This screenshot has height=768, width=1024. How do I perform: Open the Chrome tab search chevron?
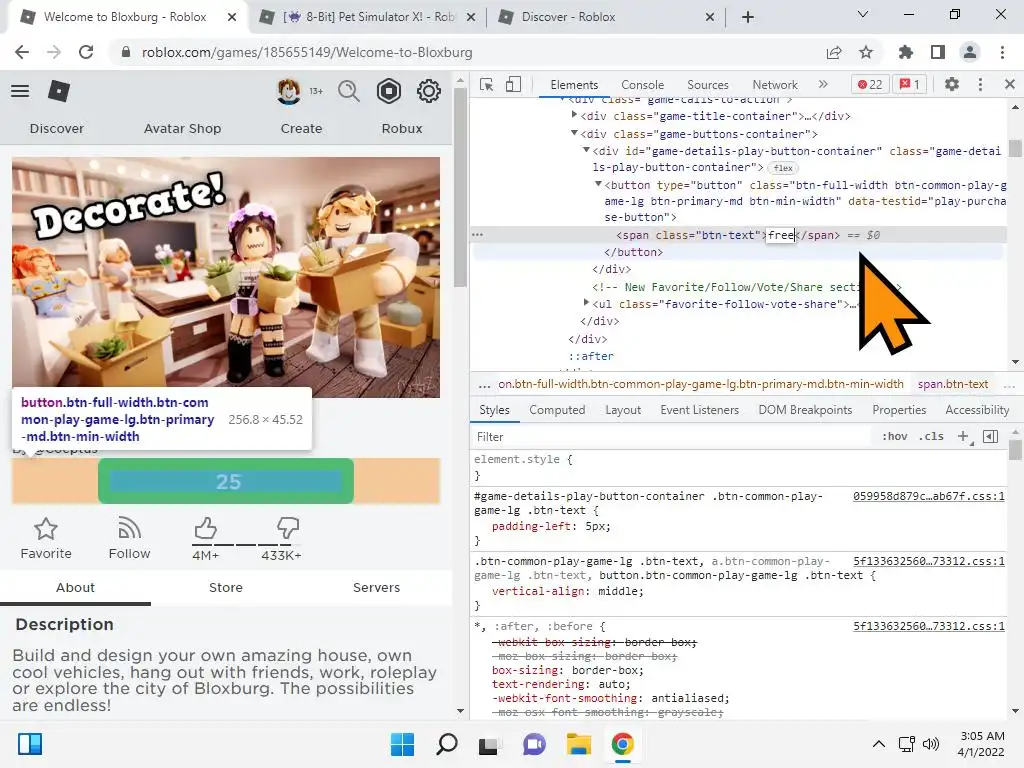[x=863, y=14]
